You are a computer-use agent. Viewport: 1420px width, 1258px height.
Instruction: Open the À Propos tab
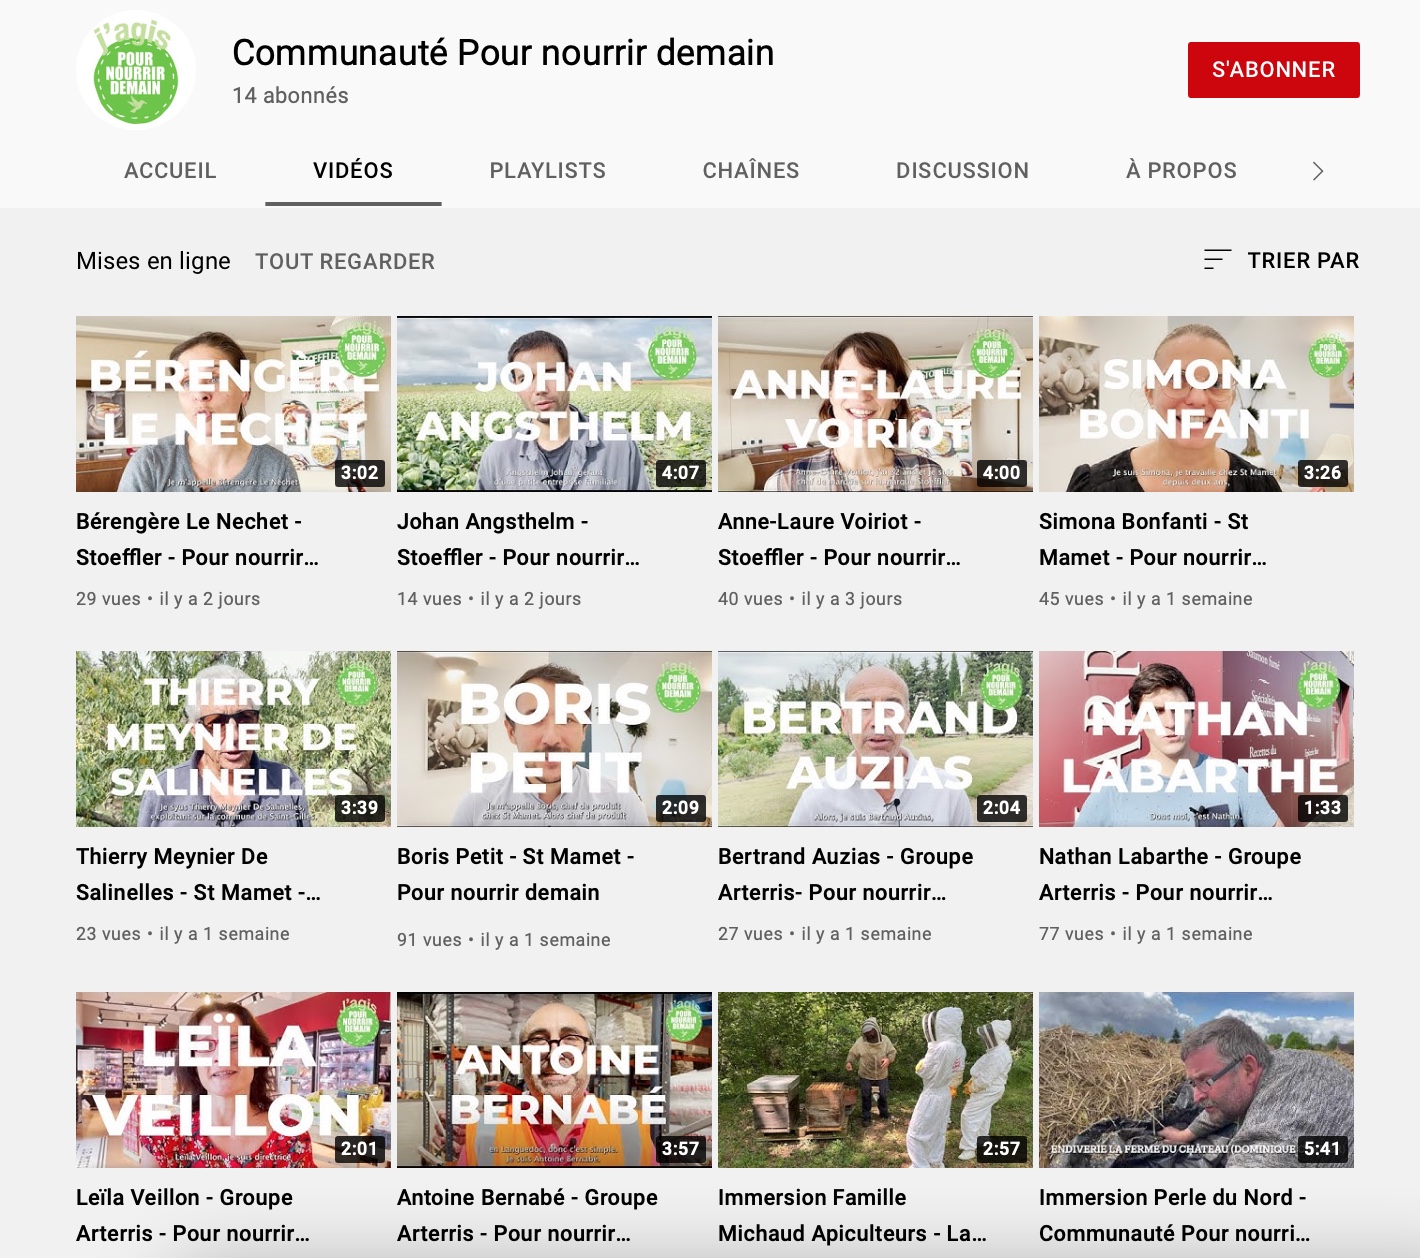(1181, 171)
